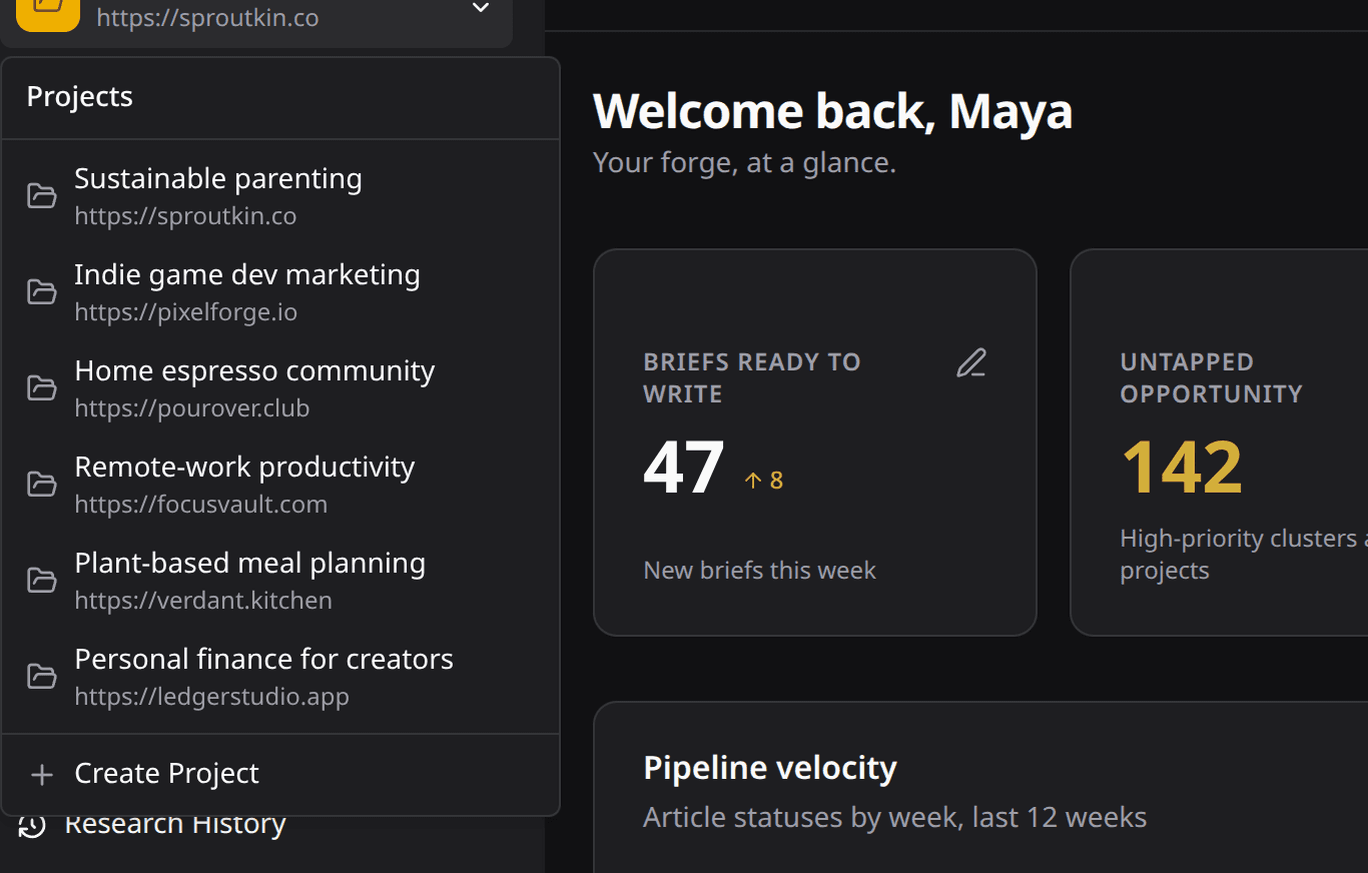Click the https://ledgerstudio.app URL text
Screen dimensions: 1368x873
click(212, 696)
